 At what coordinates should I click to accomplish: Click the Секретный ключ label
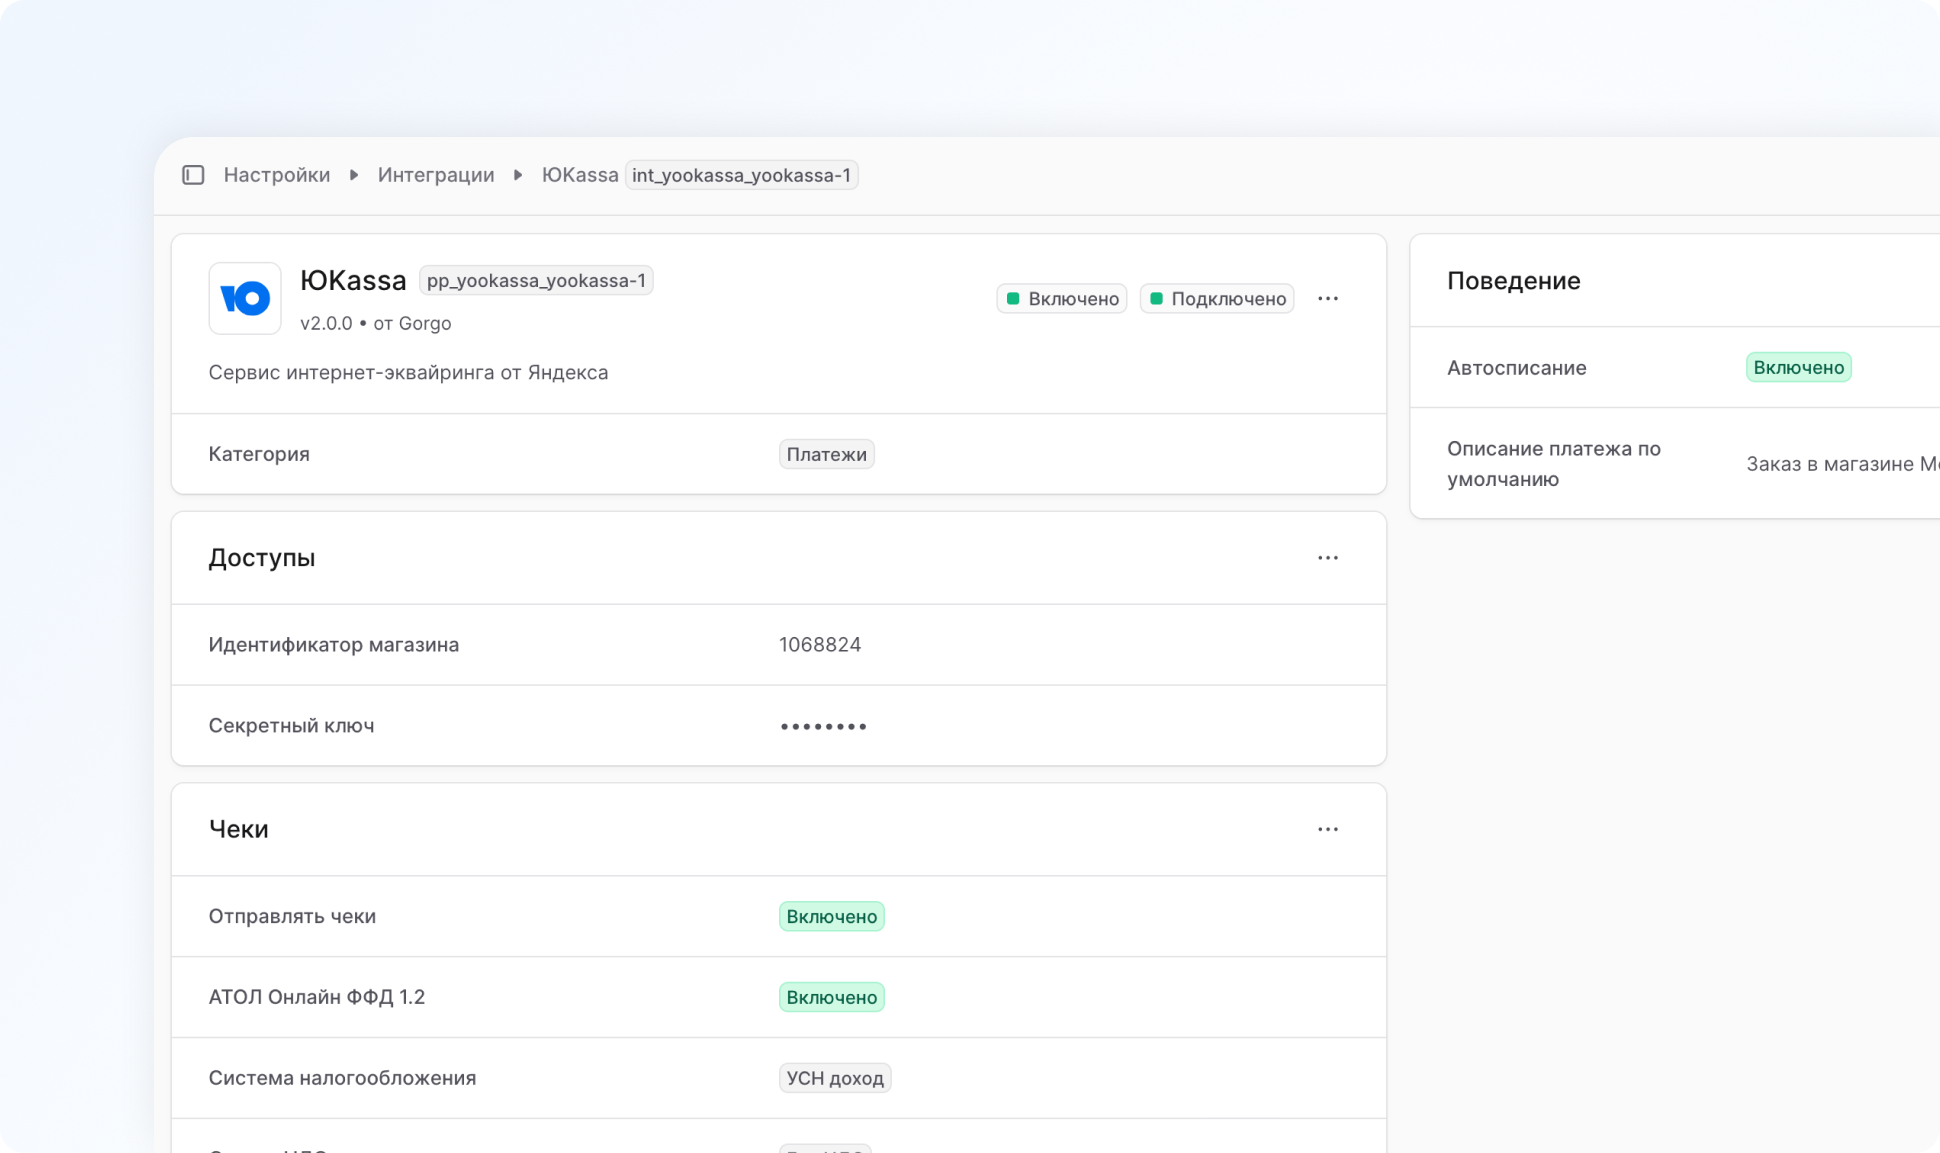click(292, 726)
